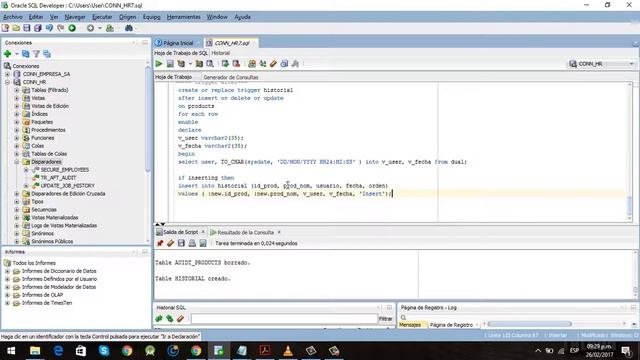This screenshot has height=360, width=640.
Task: Click the Autotrace icon in worksheet toolbar
Action: pyautogui.click(x=199, y=64)
